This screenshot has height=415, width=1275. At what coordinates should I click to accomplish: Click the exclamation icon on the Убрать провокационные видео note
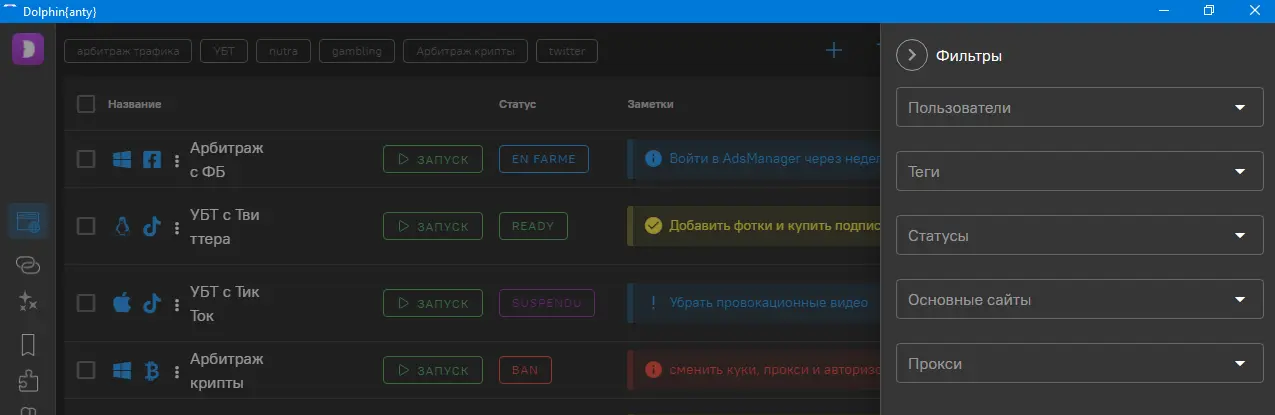654,303
